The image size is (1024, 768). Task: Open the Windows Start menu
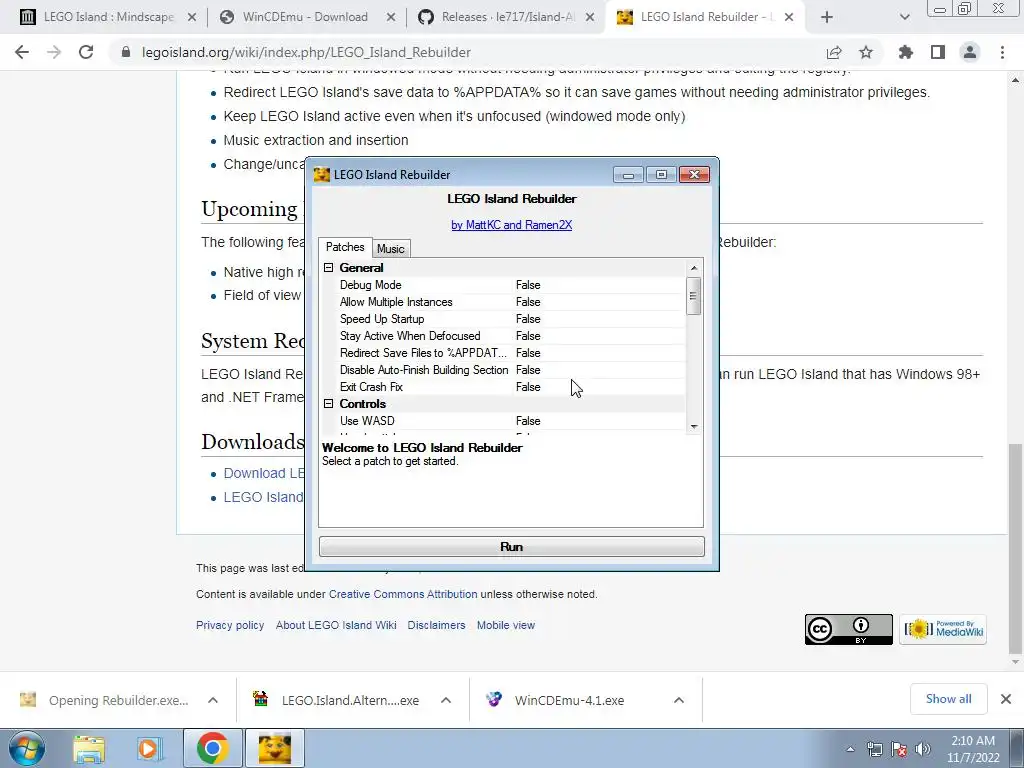tap(27, 748)
